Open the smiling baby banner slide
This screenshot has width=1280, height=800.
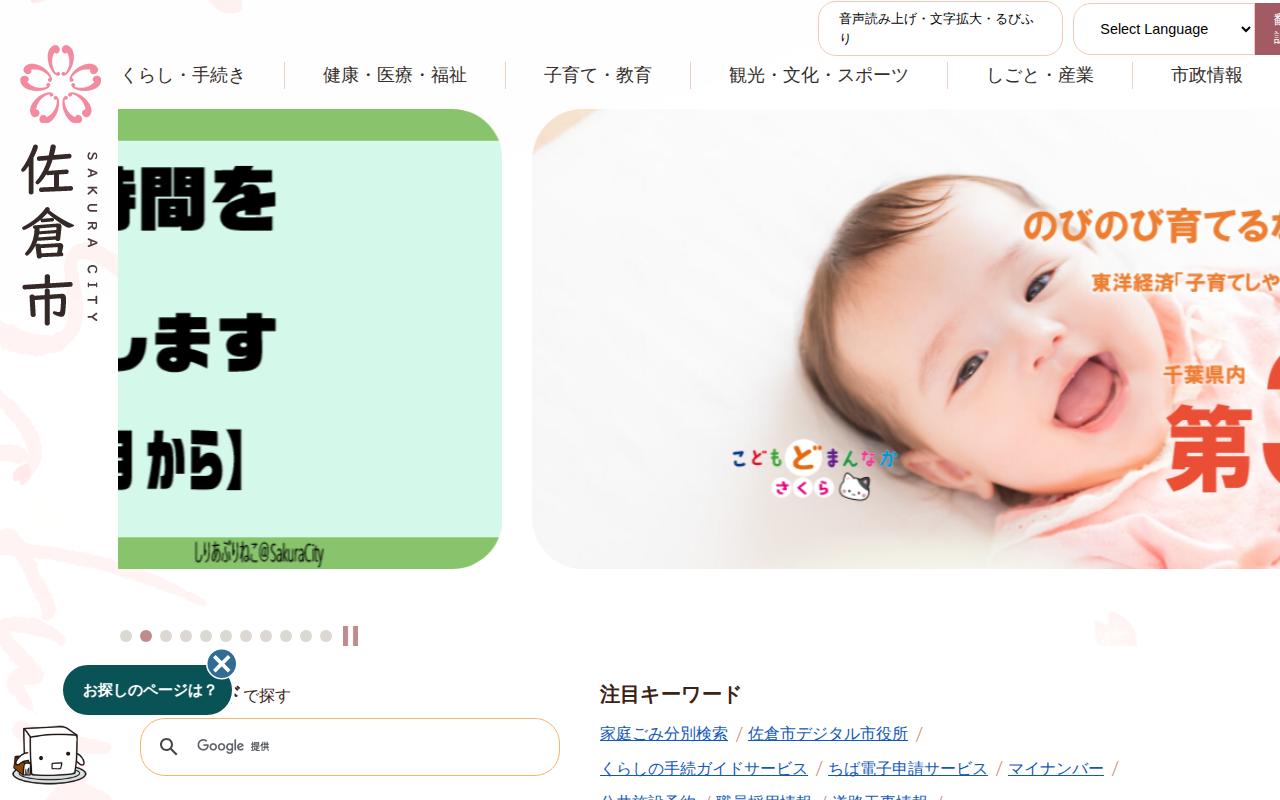coord(906,339)
